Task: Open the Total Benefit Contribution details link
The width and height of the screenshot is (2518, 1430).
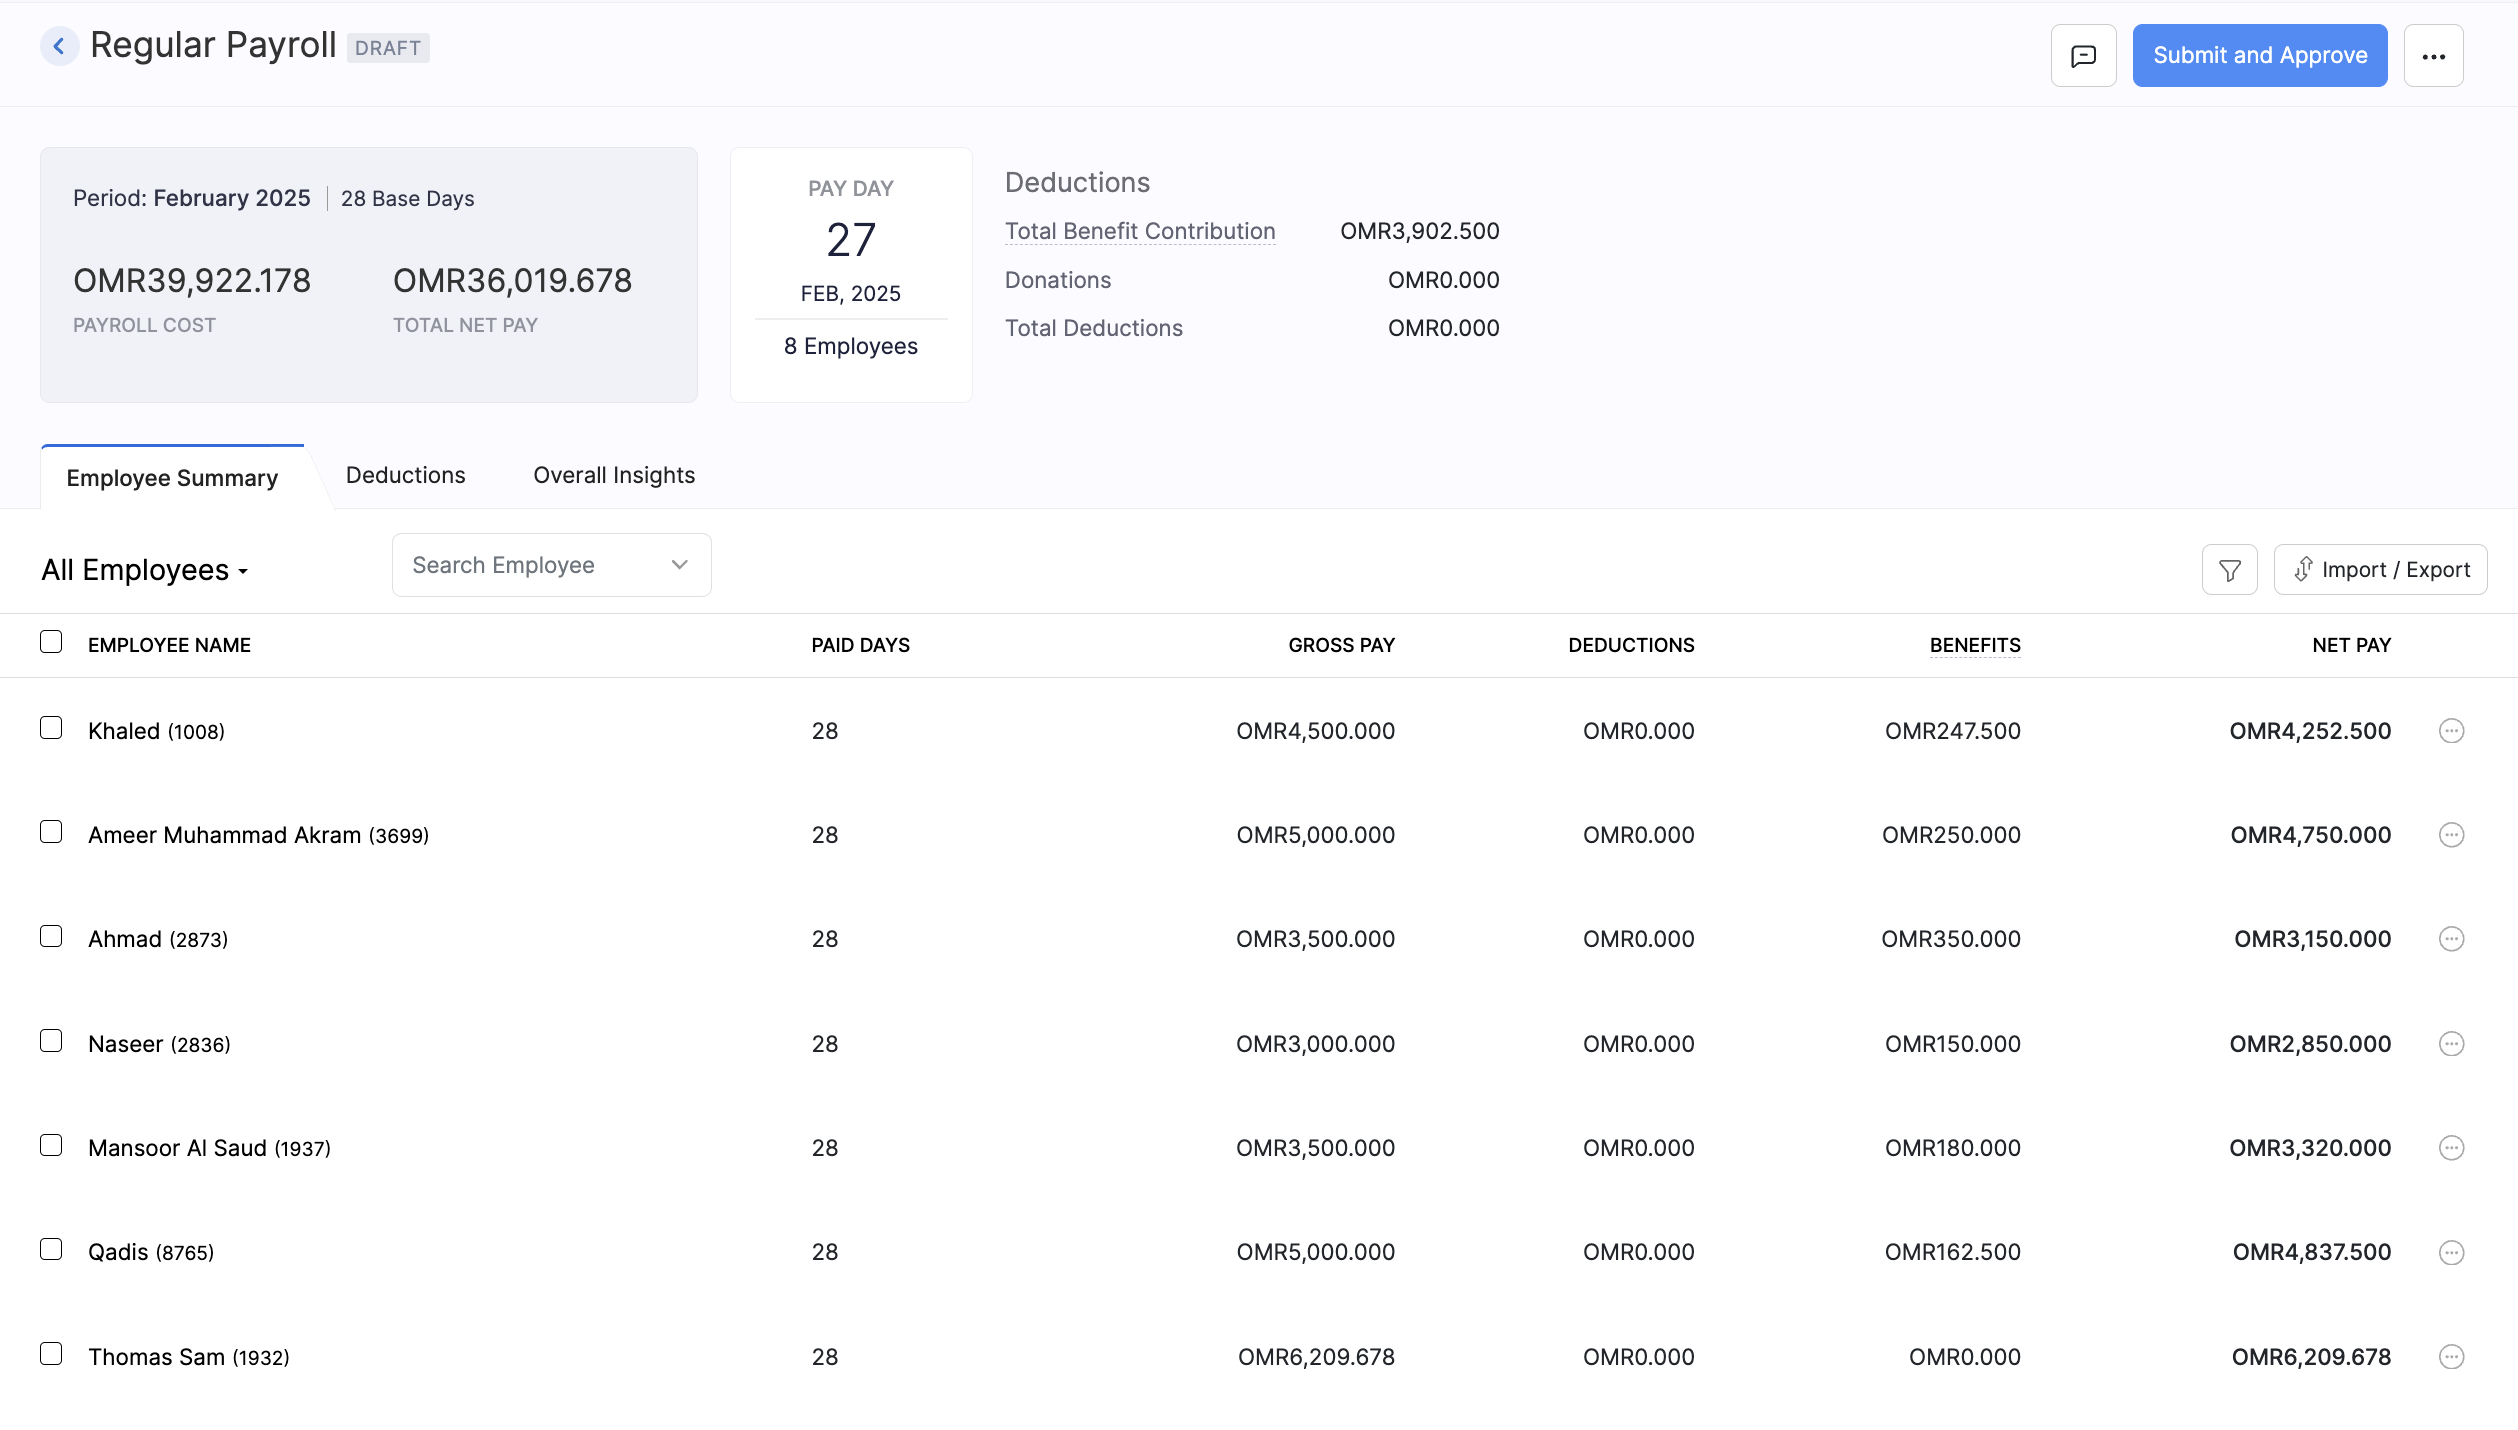Action: pyautogui.click(x=1139, y=230)
